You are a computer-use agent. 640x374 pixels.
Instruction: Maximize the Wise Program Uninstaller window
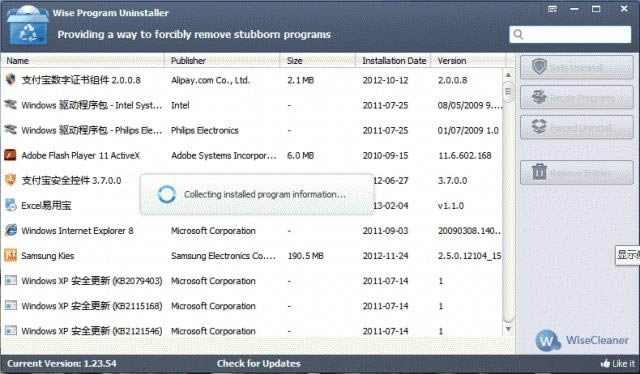click(x=596, y=9)
